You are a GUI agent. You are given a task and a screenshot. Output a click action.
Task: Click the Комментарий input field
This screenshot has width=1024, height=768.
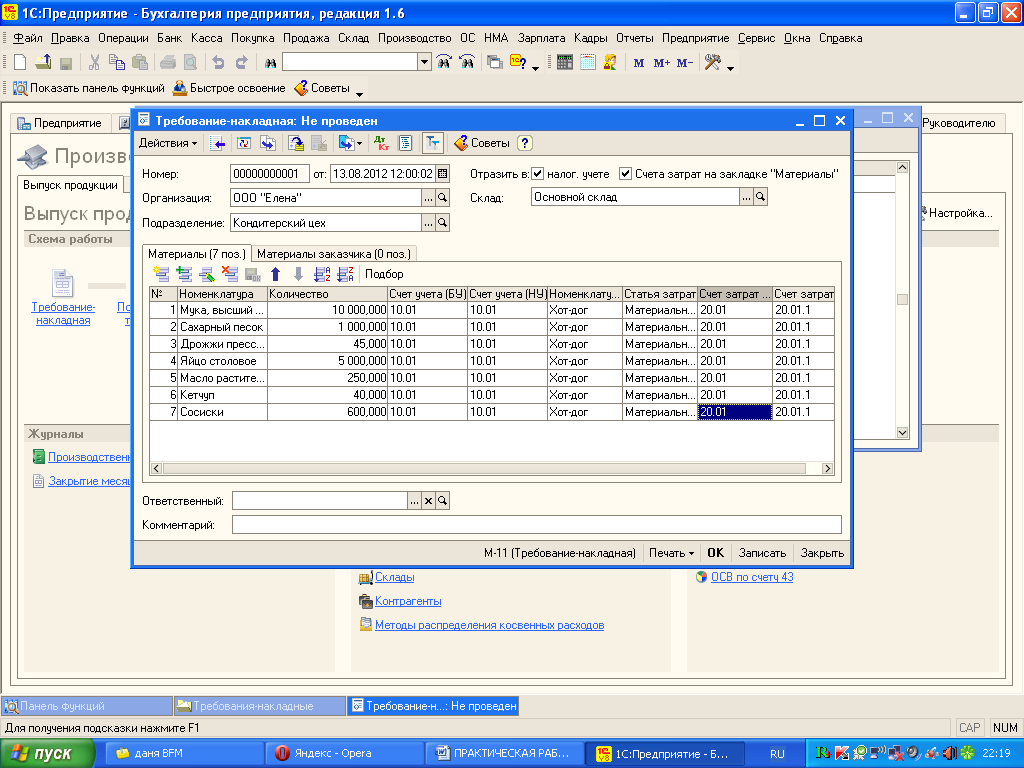(x=537, y=525)
